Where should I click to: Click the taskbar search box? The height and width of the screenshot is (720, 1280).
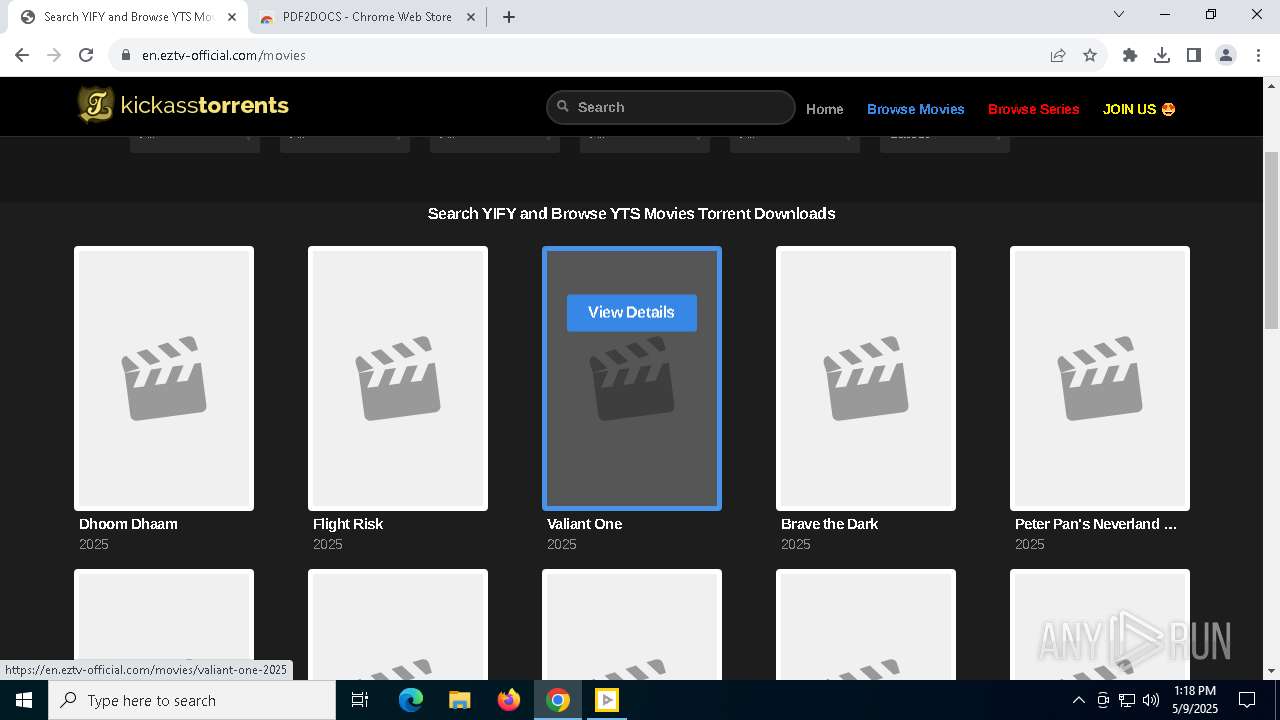(x=192, y=700)
